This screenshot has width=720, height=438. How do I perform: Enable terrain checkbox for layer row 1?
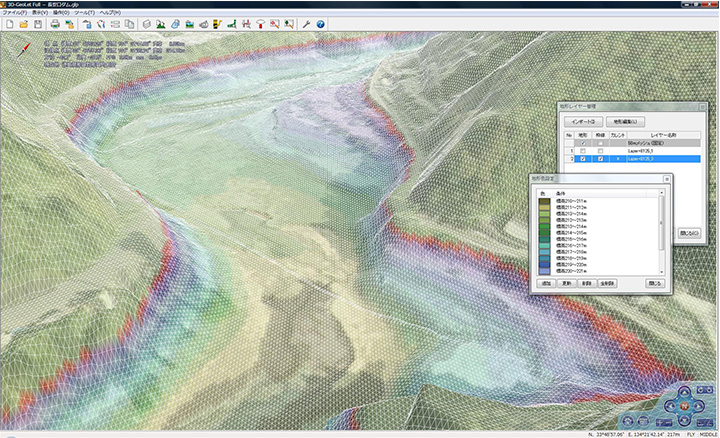pyautogui.click(x=583, y=150)
